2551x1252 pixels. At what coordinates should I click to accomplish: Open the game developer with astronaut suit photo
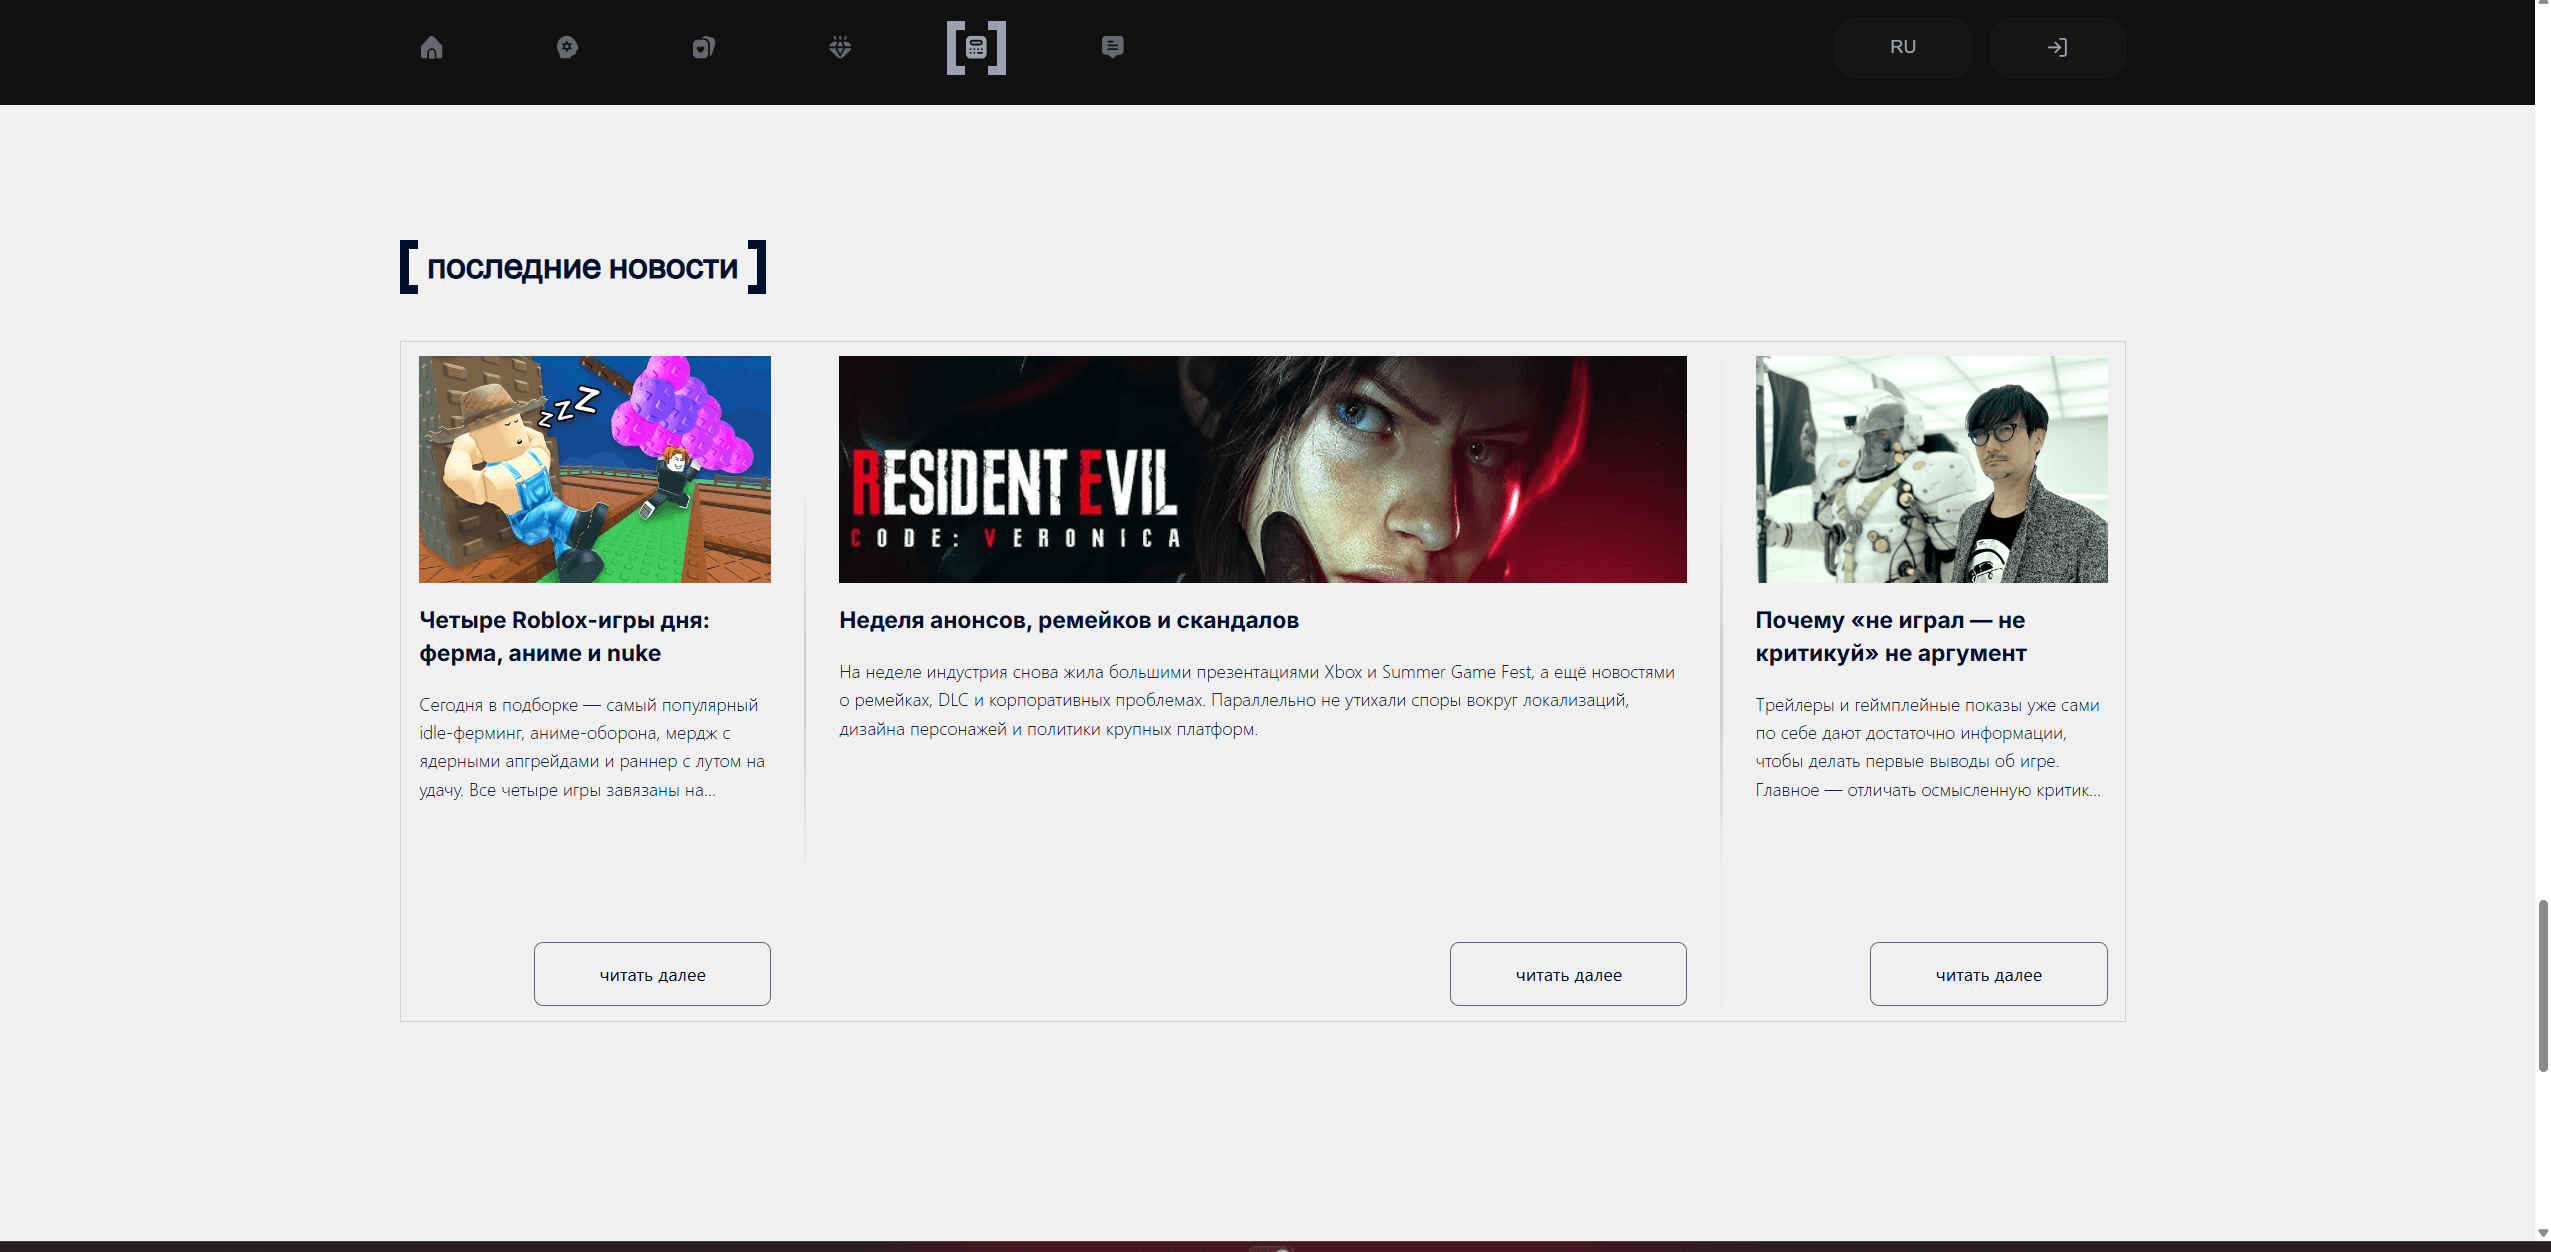click(1931, 469)
